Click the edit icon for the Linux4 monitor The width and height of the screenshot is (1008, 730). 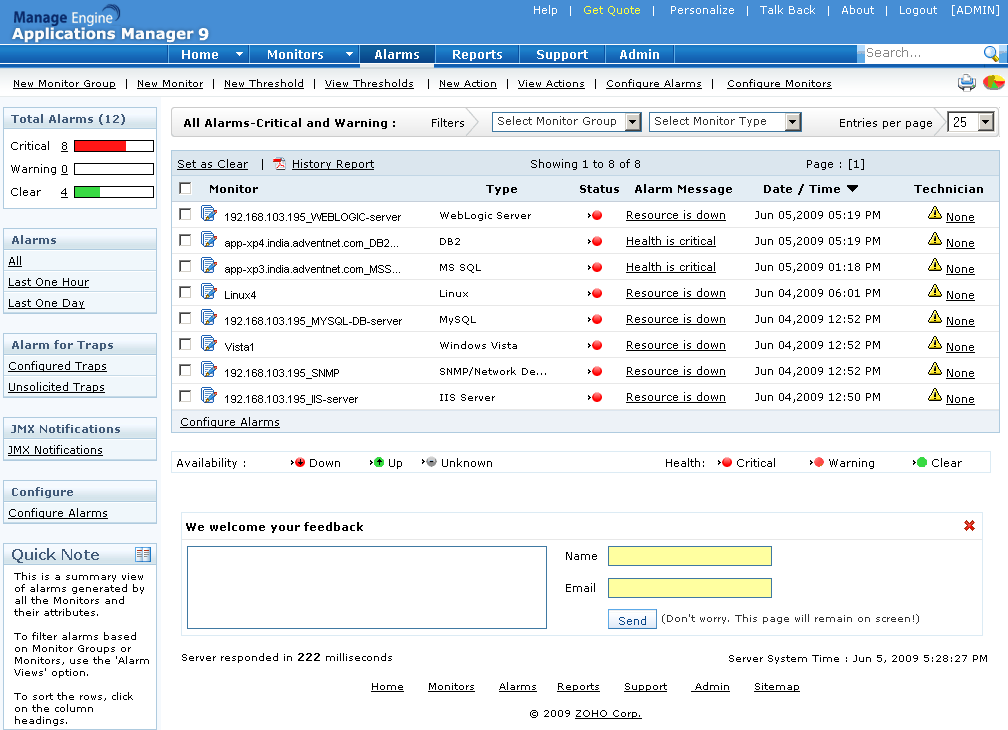click(209, 291)
